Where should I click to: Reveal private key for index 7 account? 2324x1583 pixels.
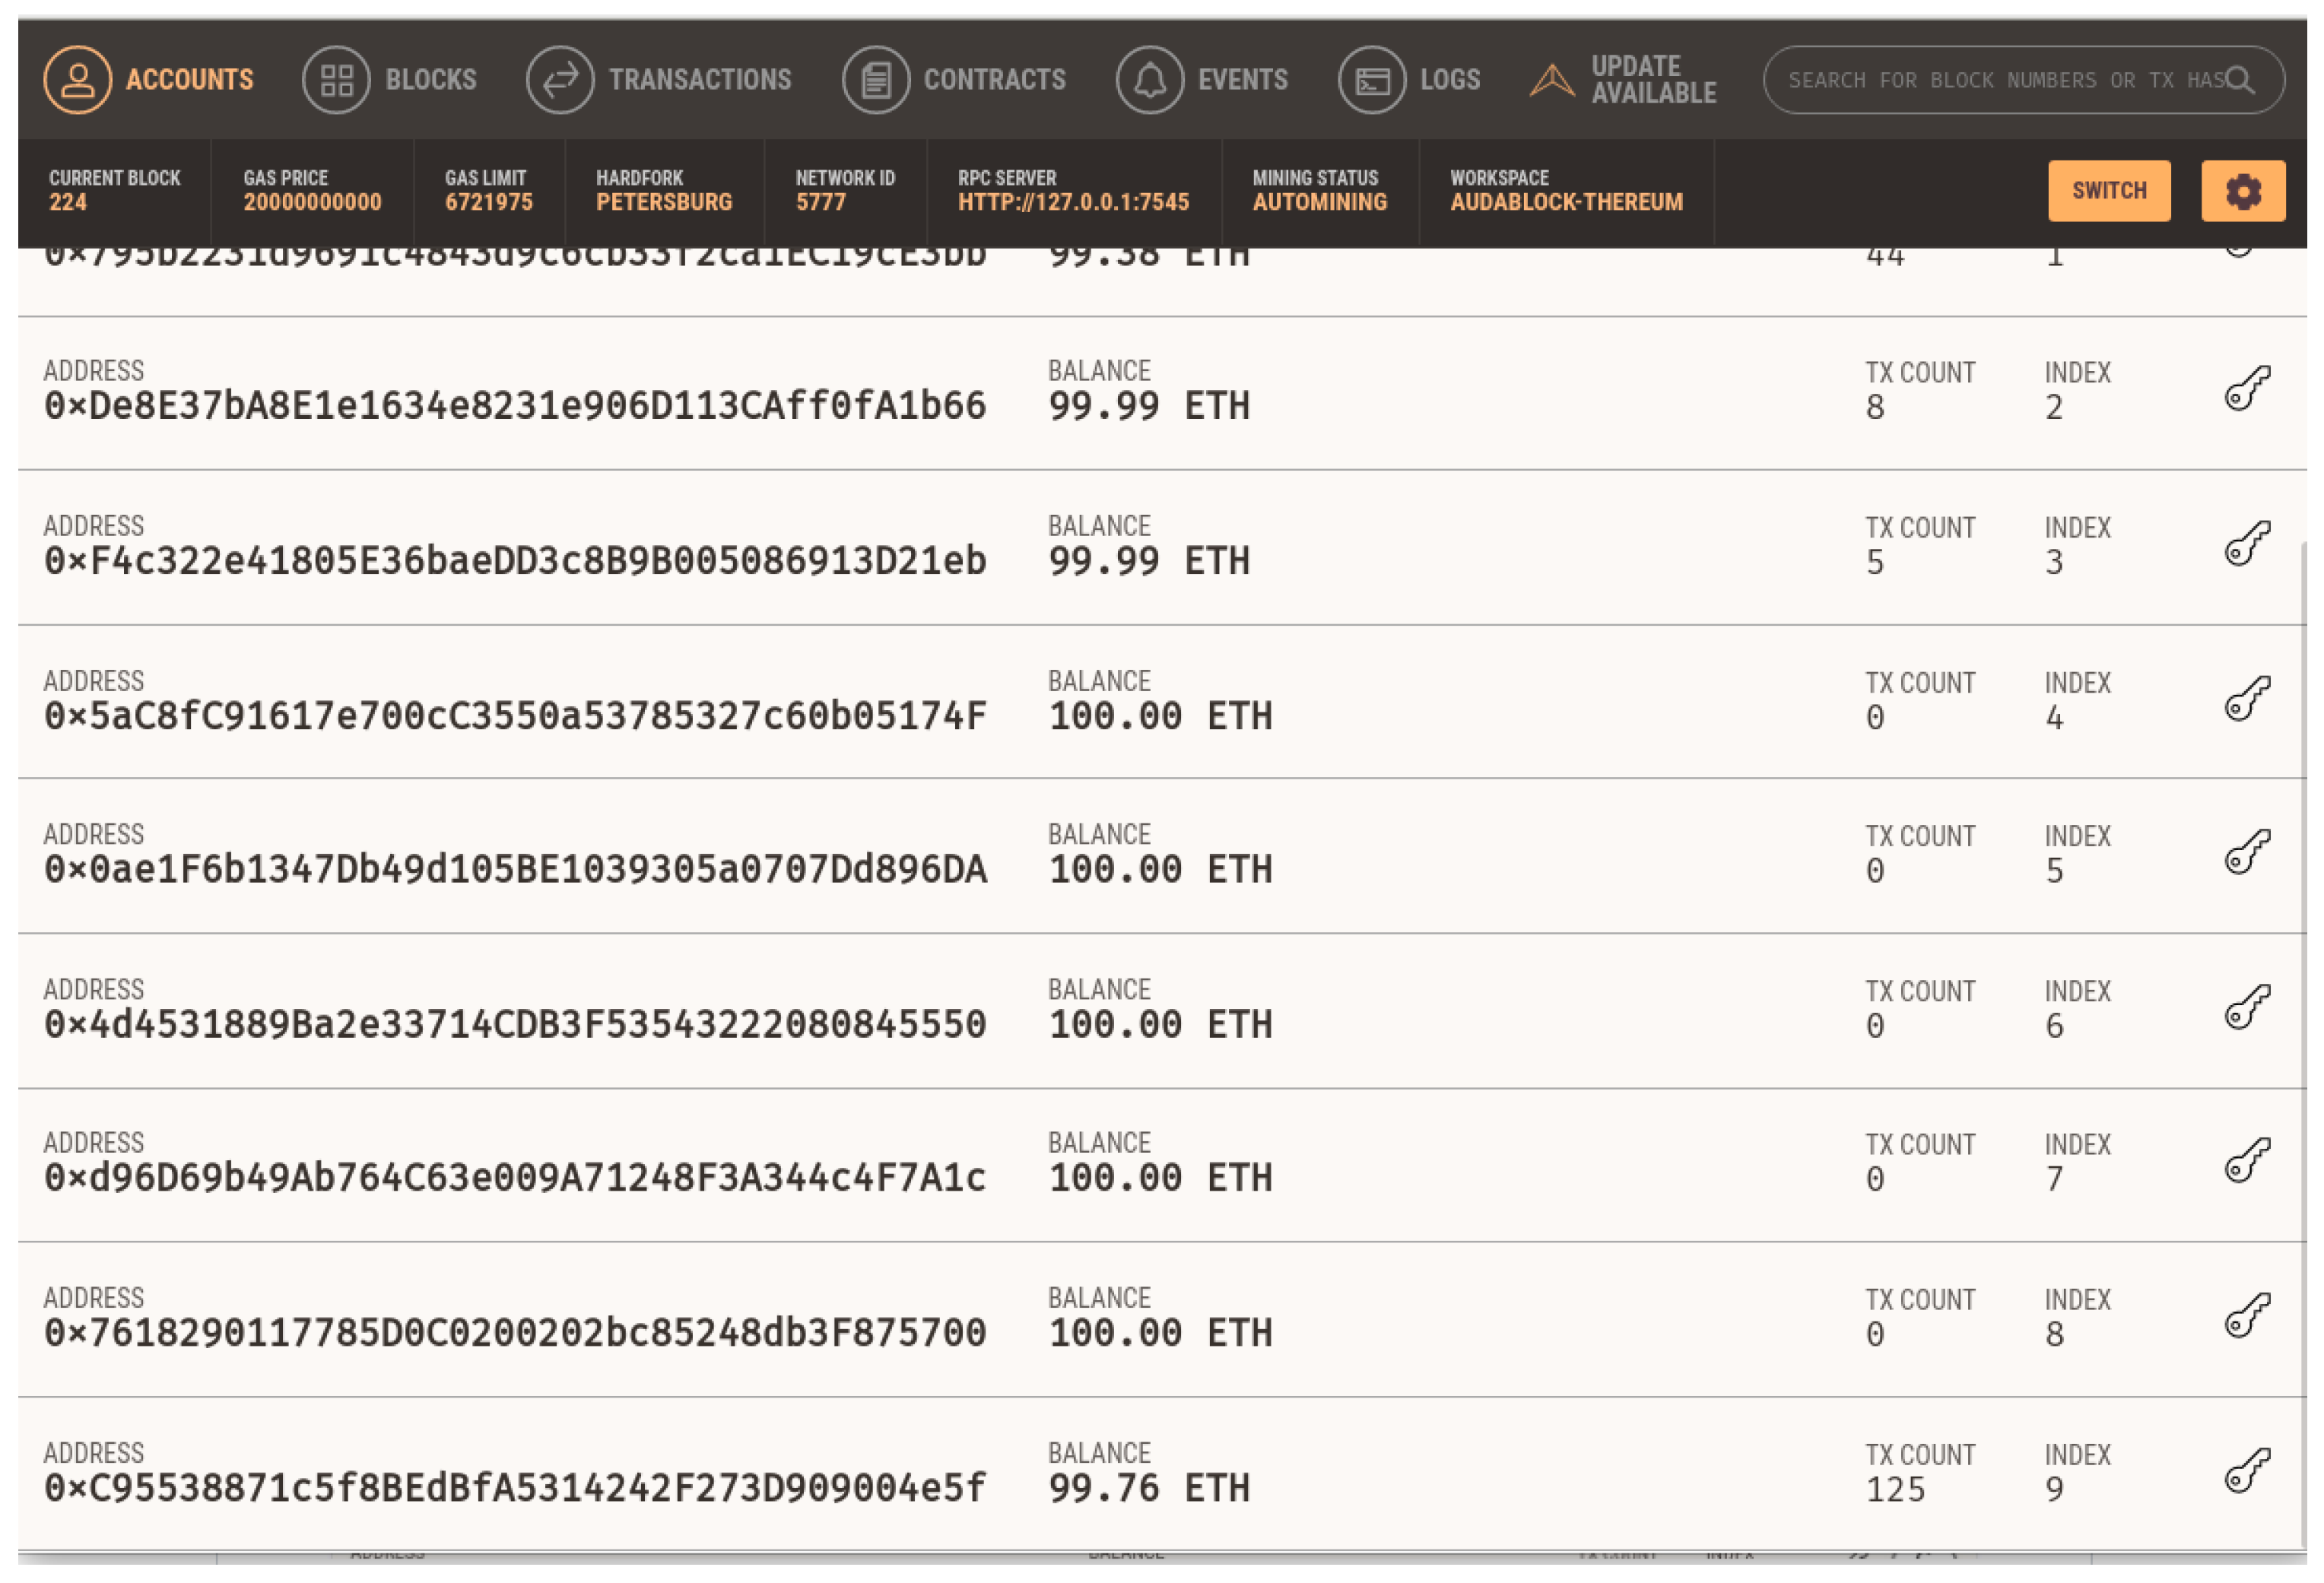(2247, 1160)
